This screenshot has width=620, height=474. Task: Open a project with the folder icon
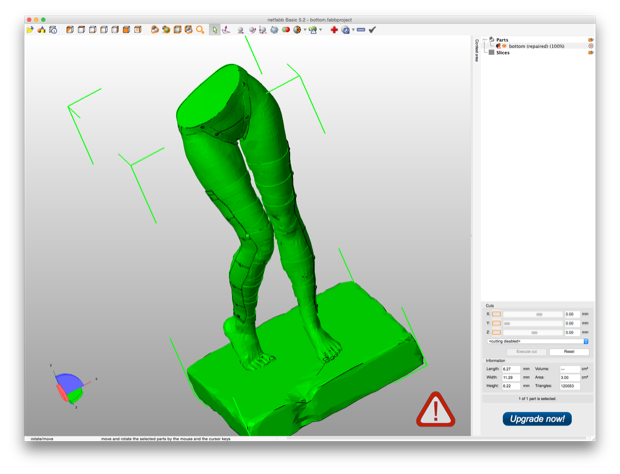coord(30,30)
